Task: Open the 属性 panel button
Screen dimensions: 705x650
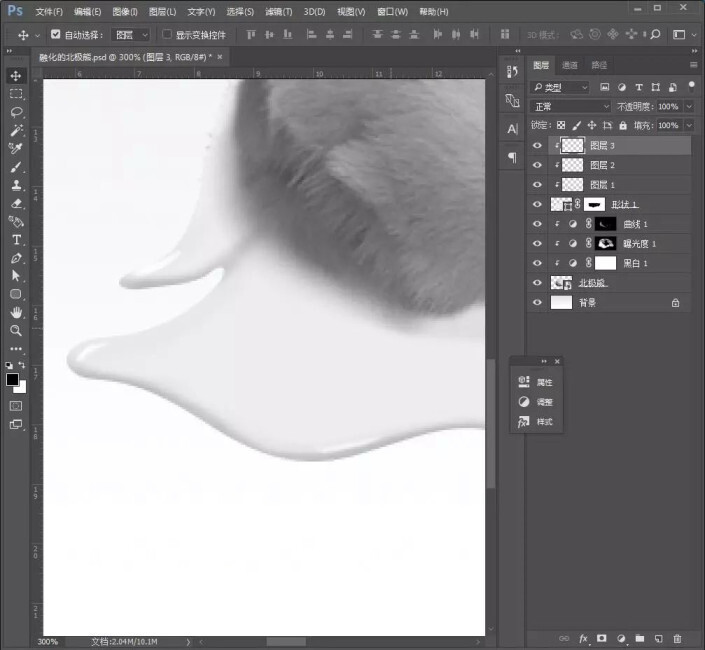Action: pos(535,382)
